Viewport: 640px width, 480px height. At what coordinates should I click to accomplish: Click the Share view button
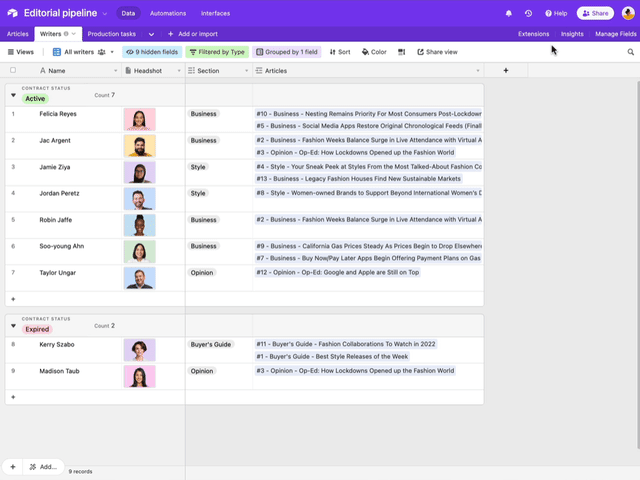coord(437,52)
